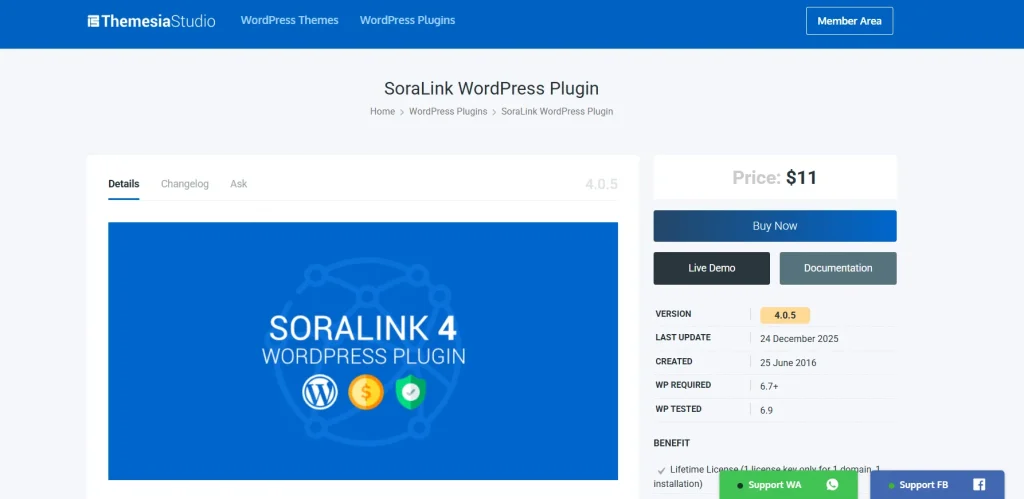Open the Member Area

click(x=849, y=21)
